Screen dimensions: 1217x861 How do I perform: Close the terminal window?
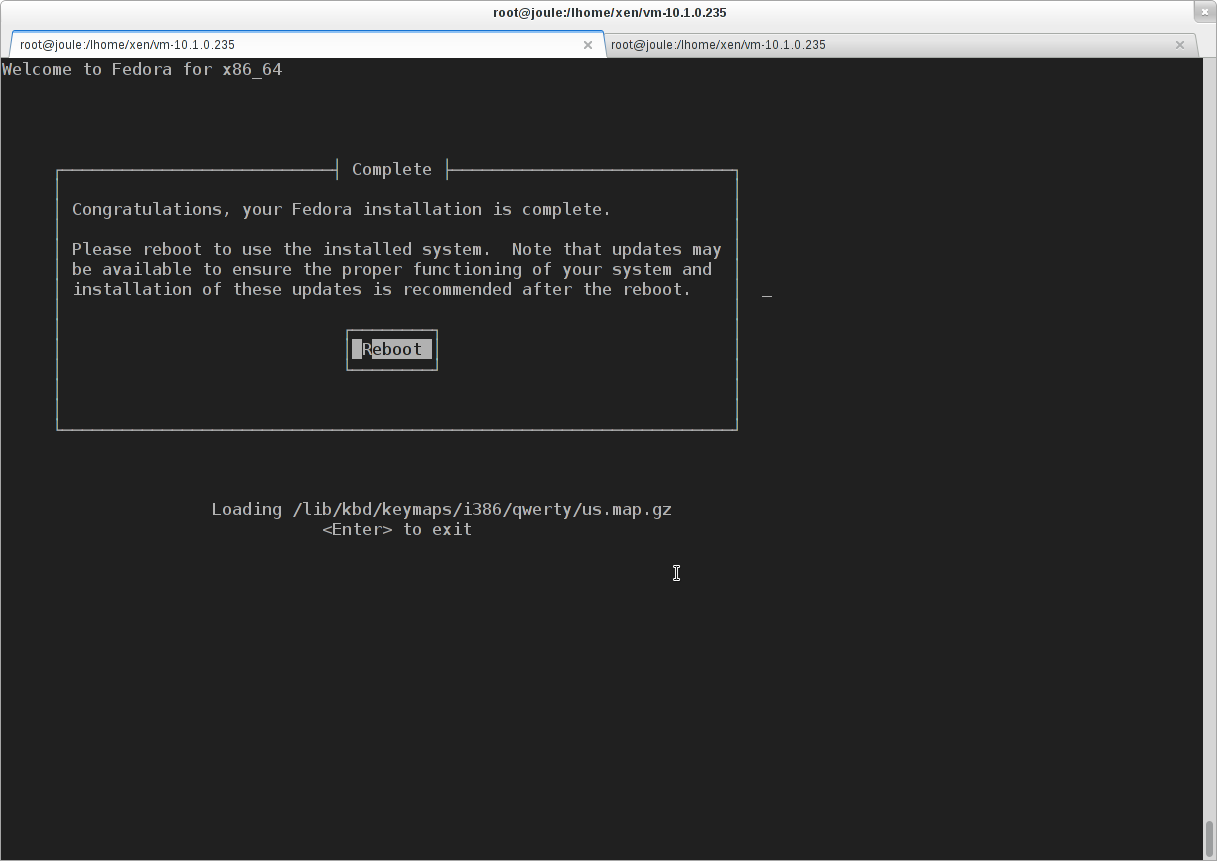(x=1205, y=11)
